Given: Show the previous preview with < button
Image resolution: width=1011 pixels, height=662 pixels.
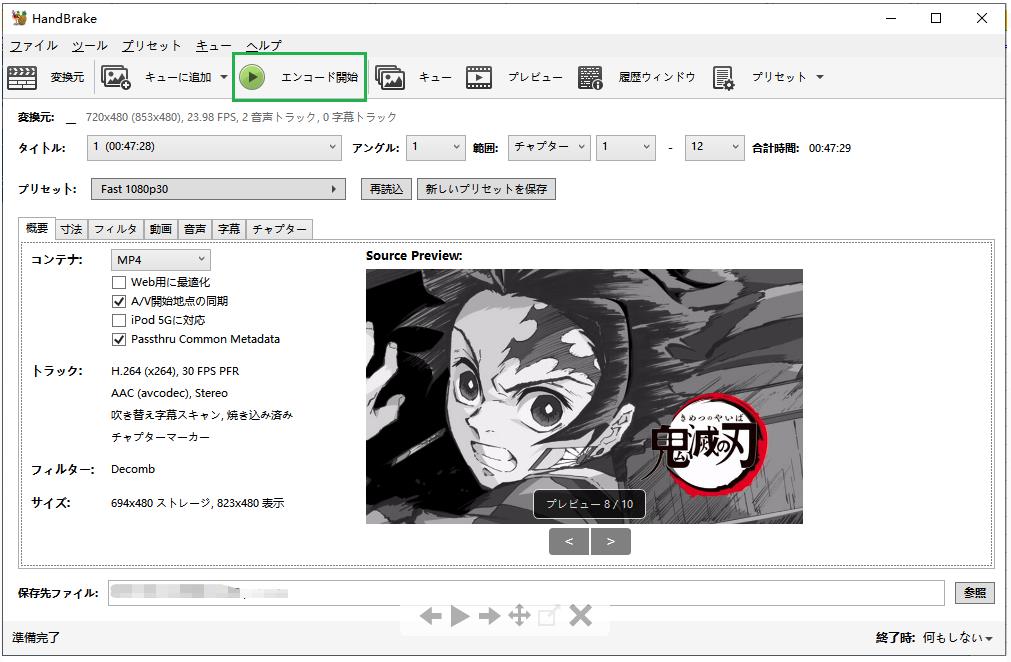Looking at the screenshot, I should 569,541.
